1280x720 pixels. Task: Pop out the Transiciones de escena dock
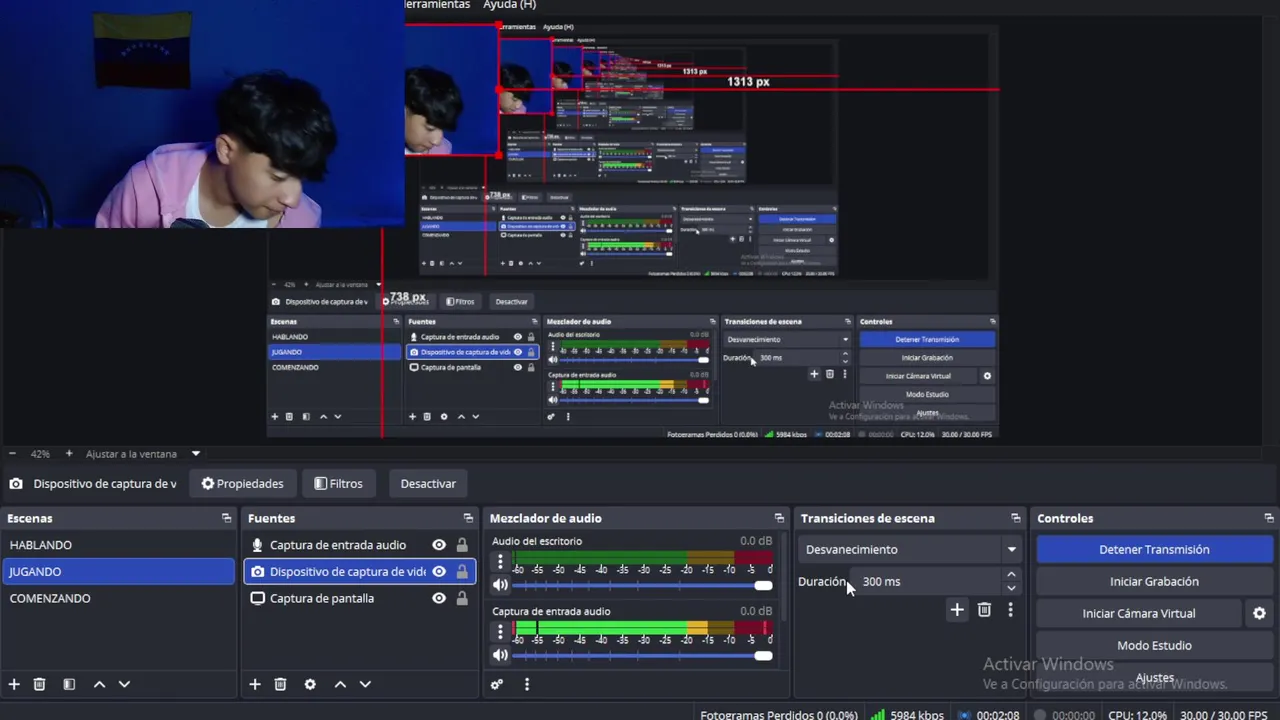pos(1016,518)
